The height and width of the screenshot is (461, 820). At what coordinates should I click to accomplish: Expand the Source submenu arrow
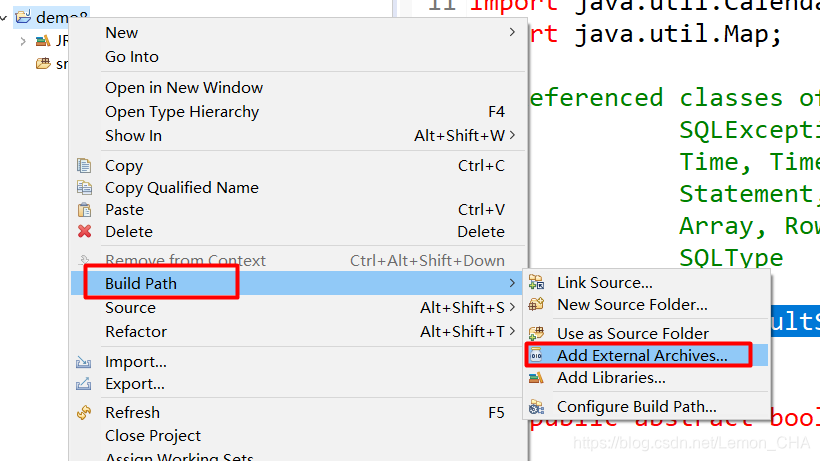(512, 307)
